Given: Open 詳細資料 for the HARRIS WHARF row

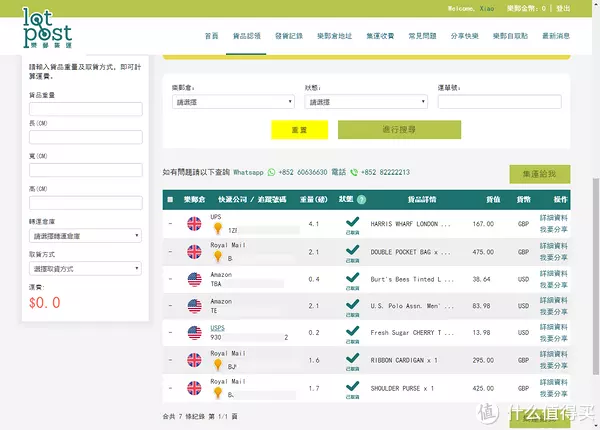Looking at the screenshot, I should (x=554, y=218).
